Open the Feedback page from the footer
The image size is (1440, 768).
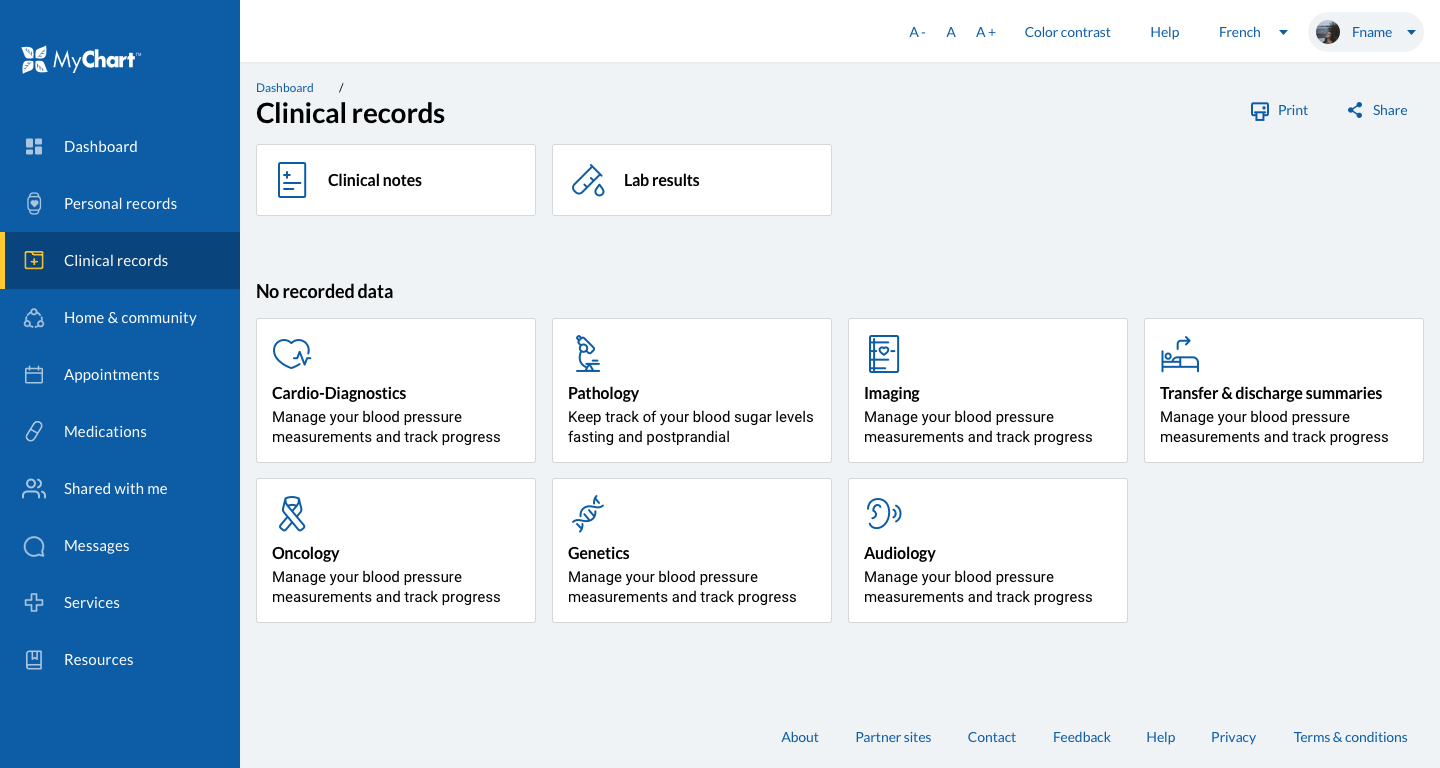[x=1081, y=737]
